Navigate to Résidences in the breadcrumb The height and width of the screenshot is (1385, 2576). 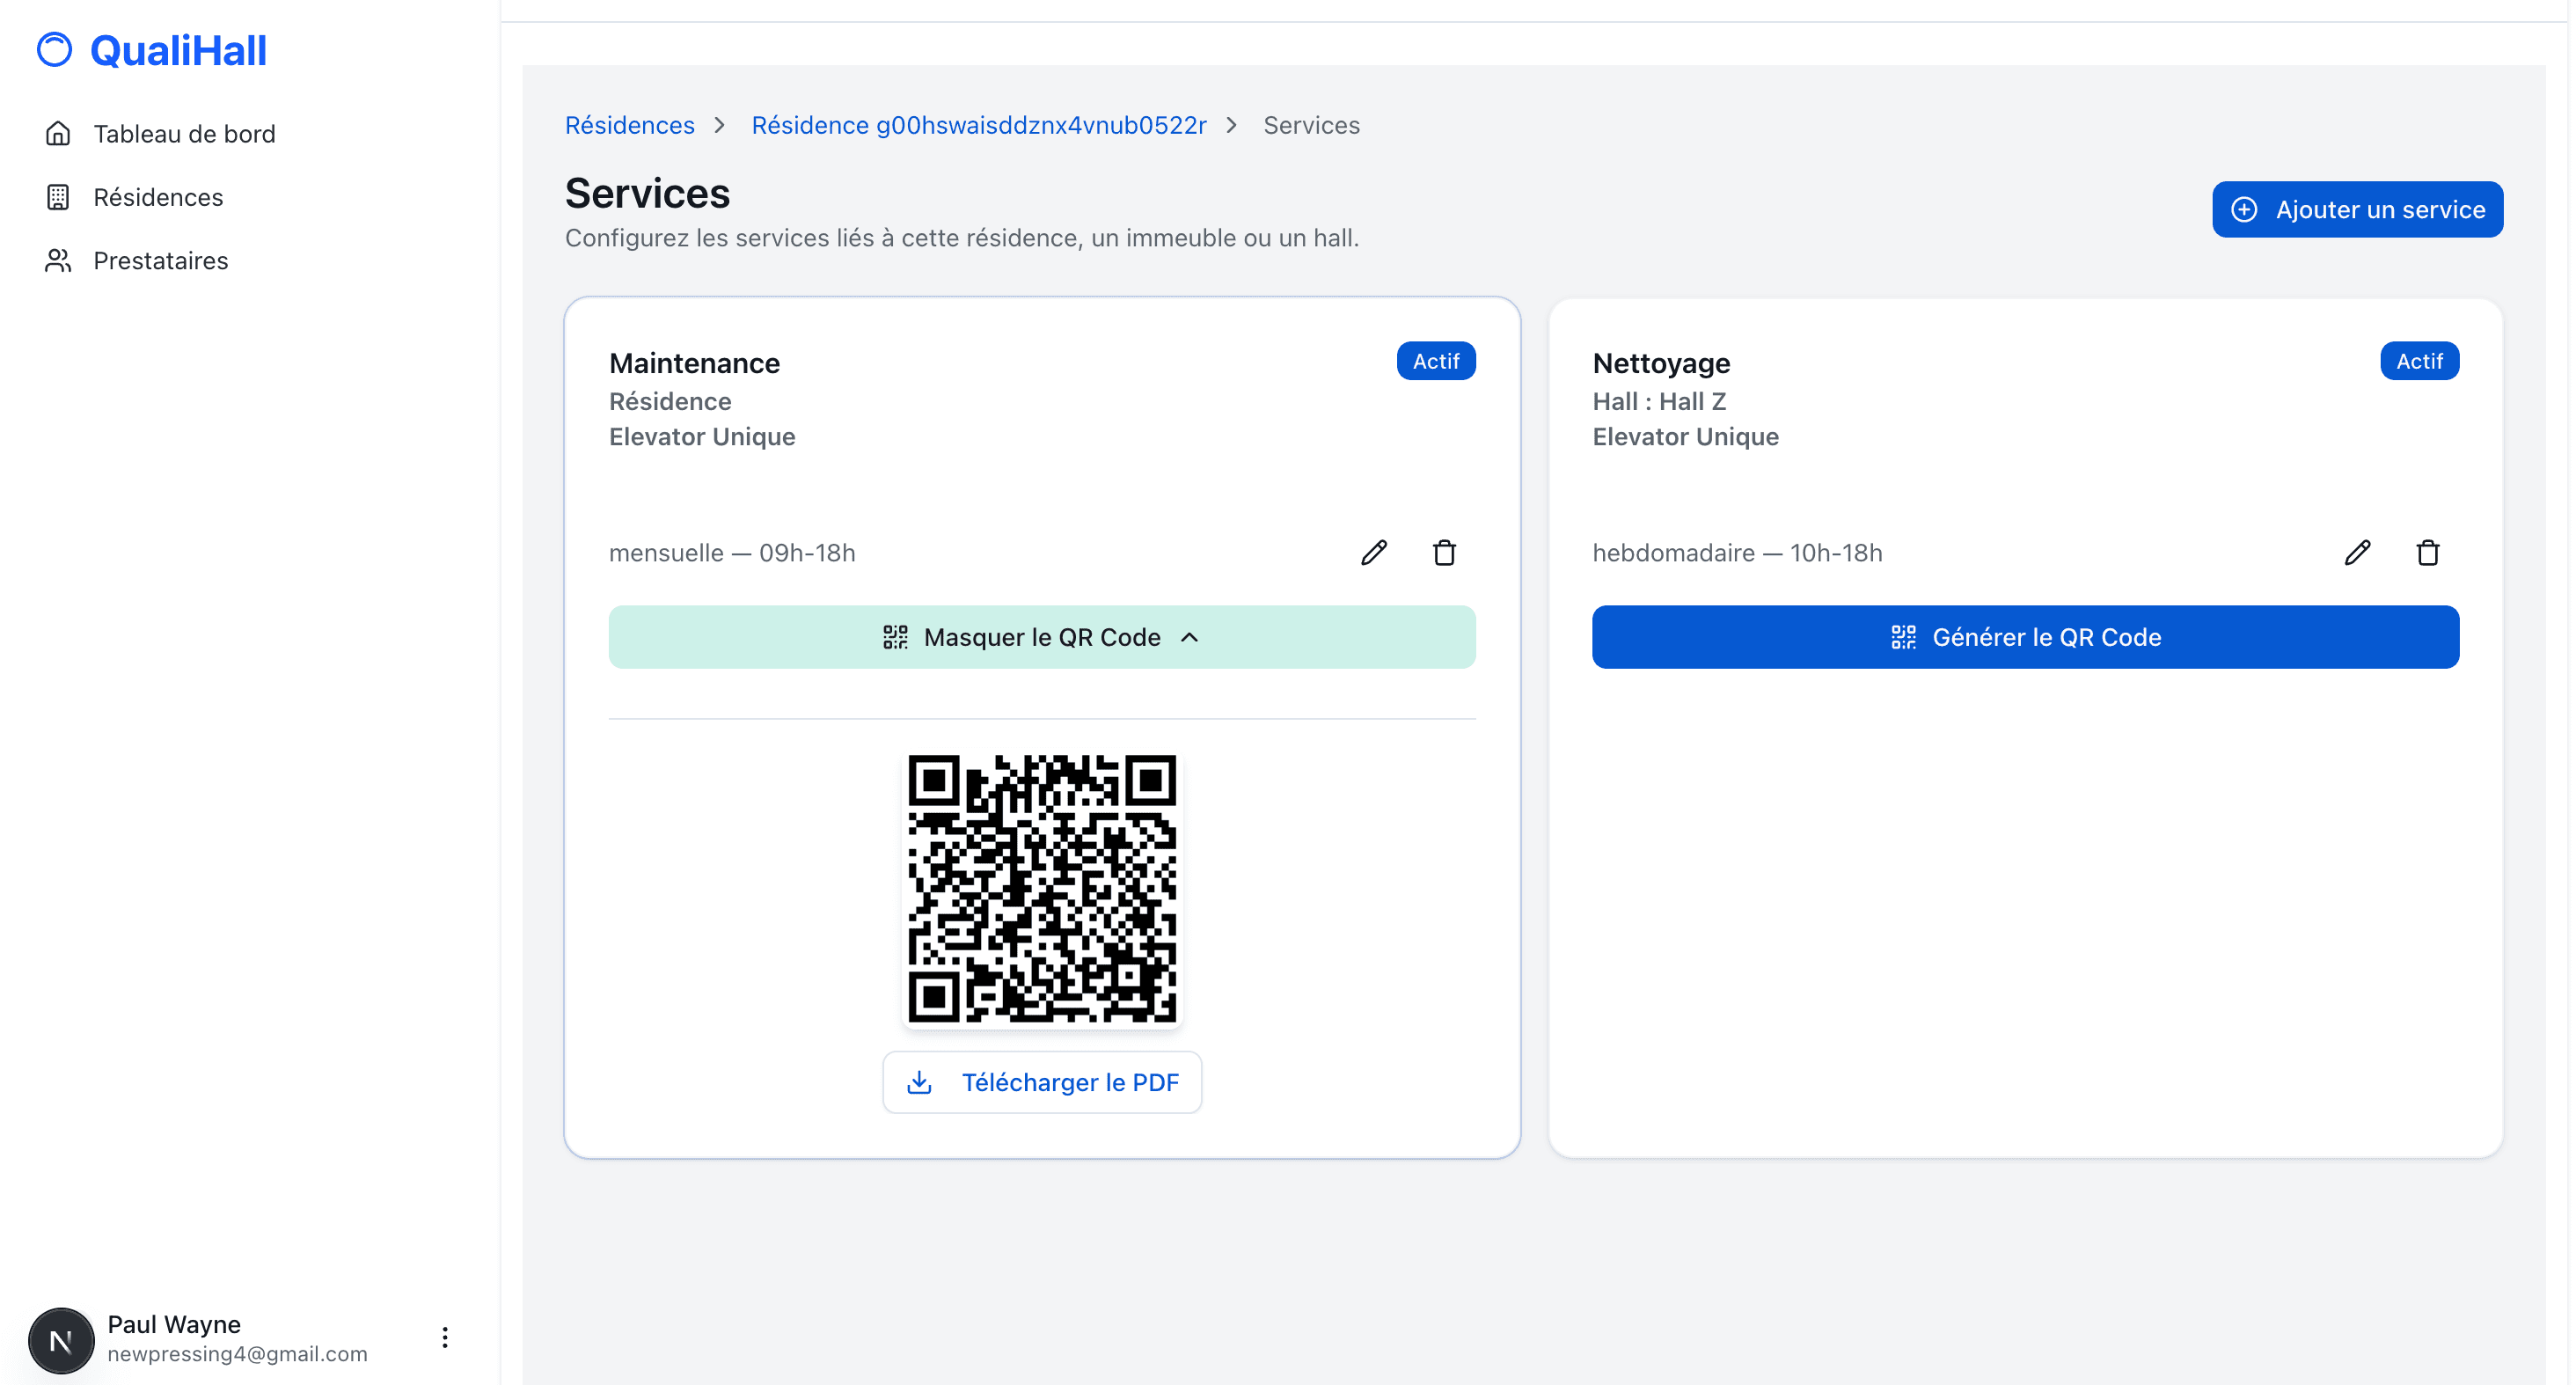click(629, 124)
